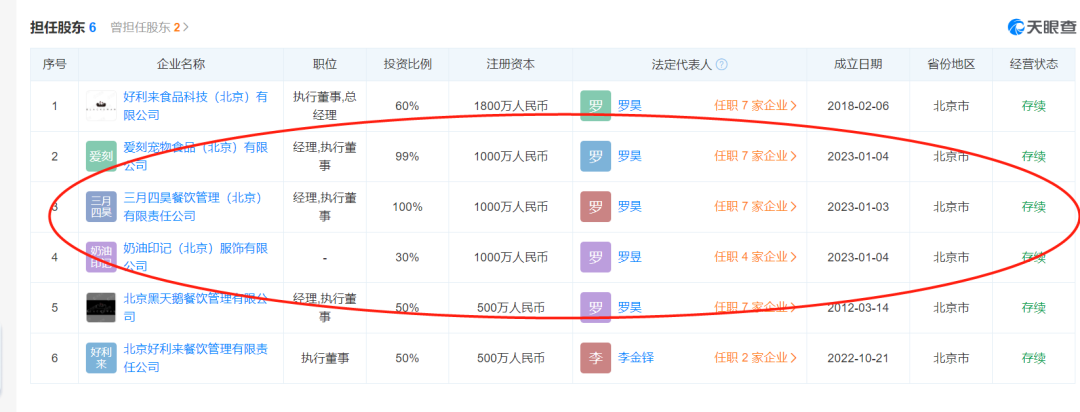Click the 罗 avatar in 好利来食品科技 row
1080x412 pixels.
click(595, 106)
